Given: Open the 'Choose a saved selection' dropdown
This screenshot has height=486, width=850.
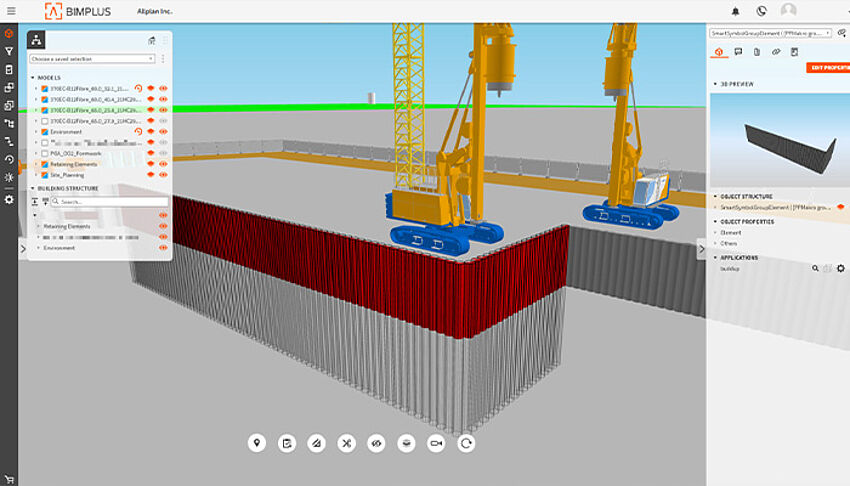Looking at the screenshot, I should 92,59.
